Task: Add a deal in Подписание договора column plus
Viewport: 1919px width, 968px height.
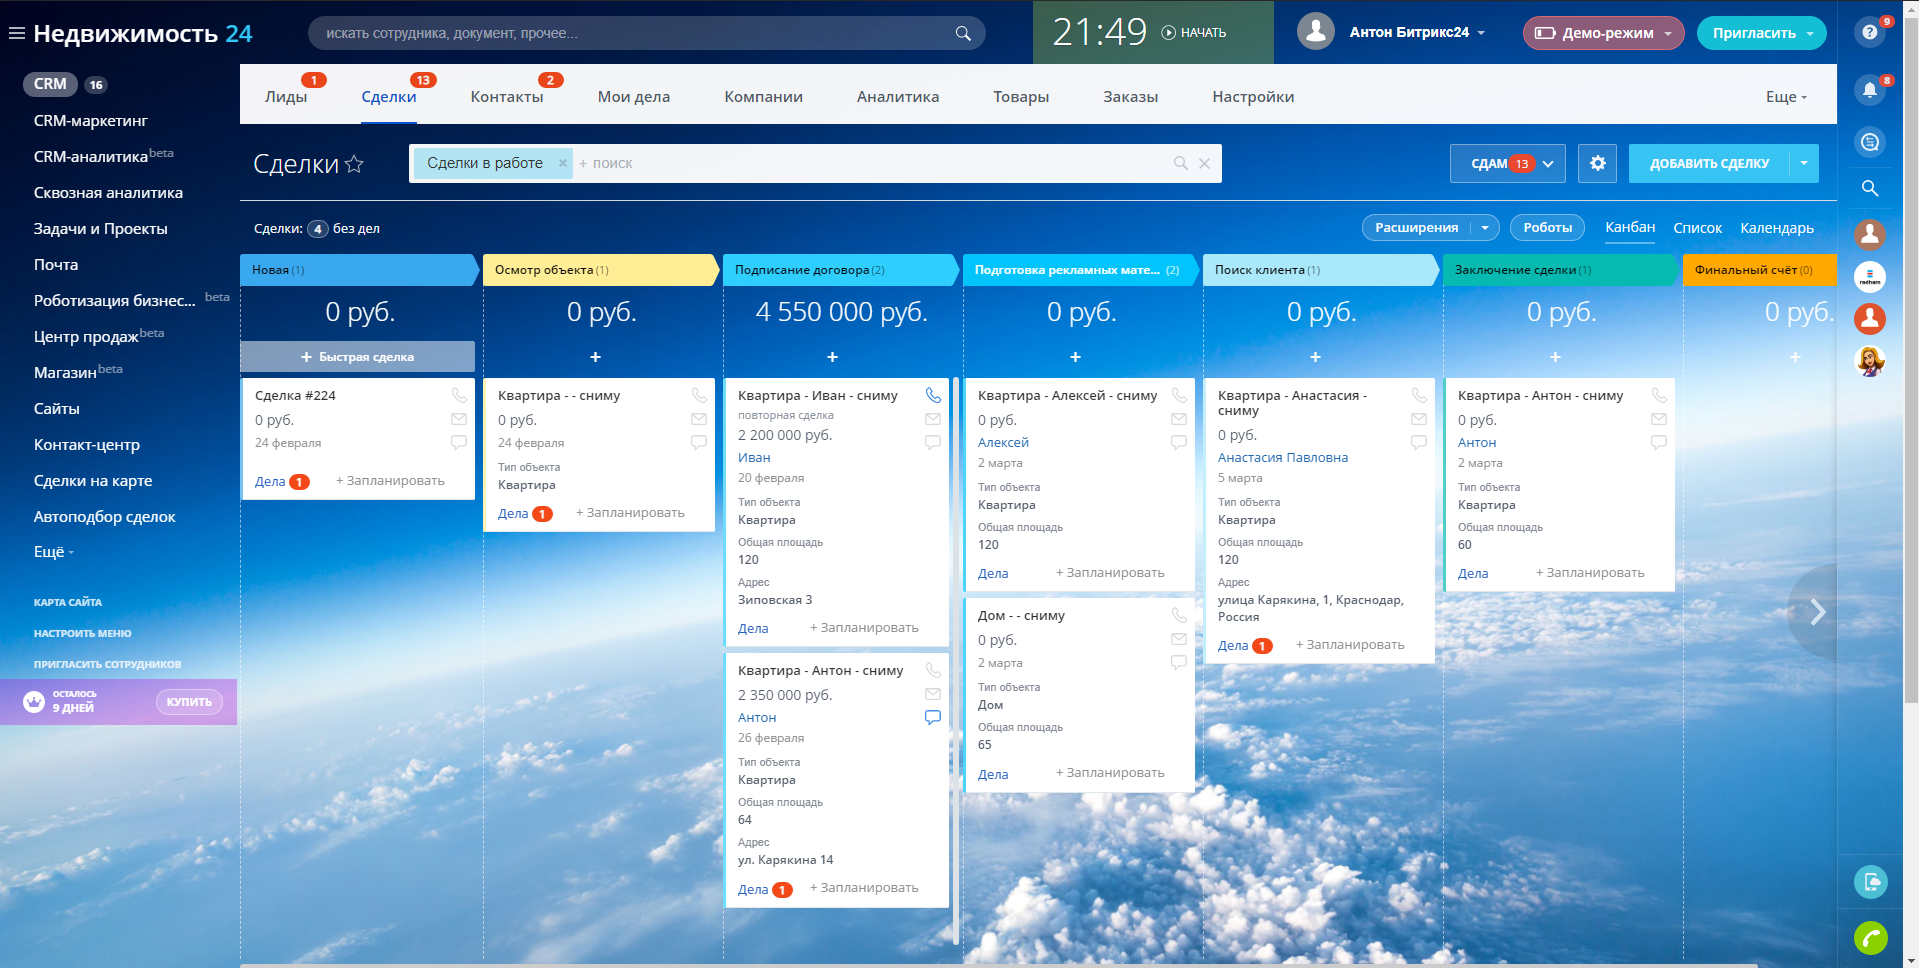Action: (832, 357)
